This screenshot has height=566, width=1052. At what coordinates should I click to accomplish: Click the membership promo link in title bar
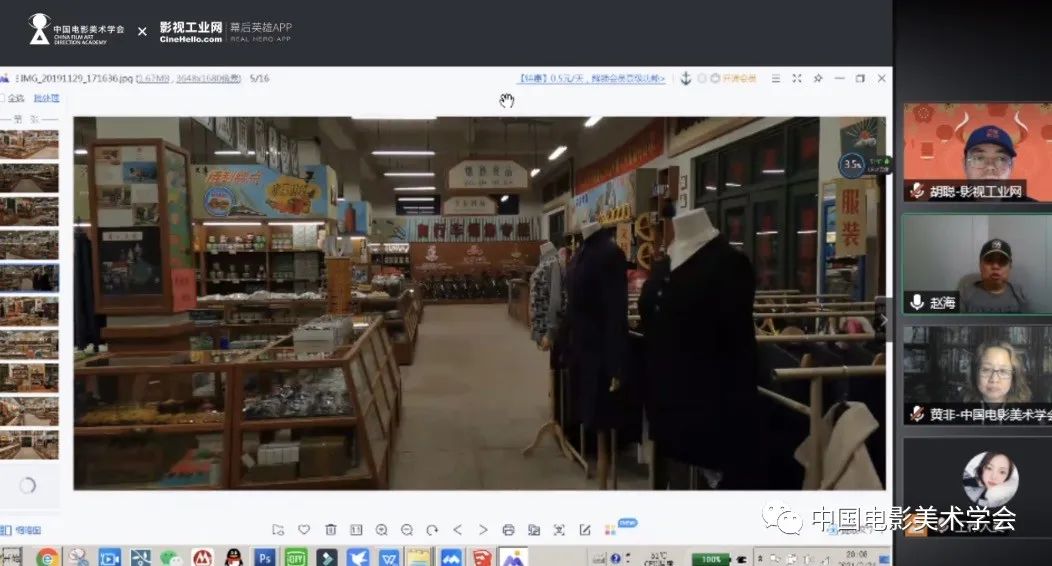pos(591,78)
